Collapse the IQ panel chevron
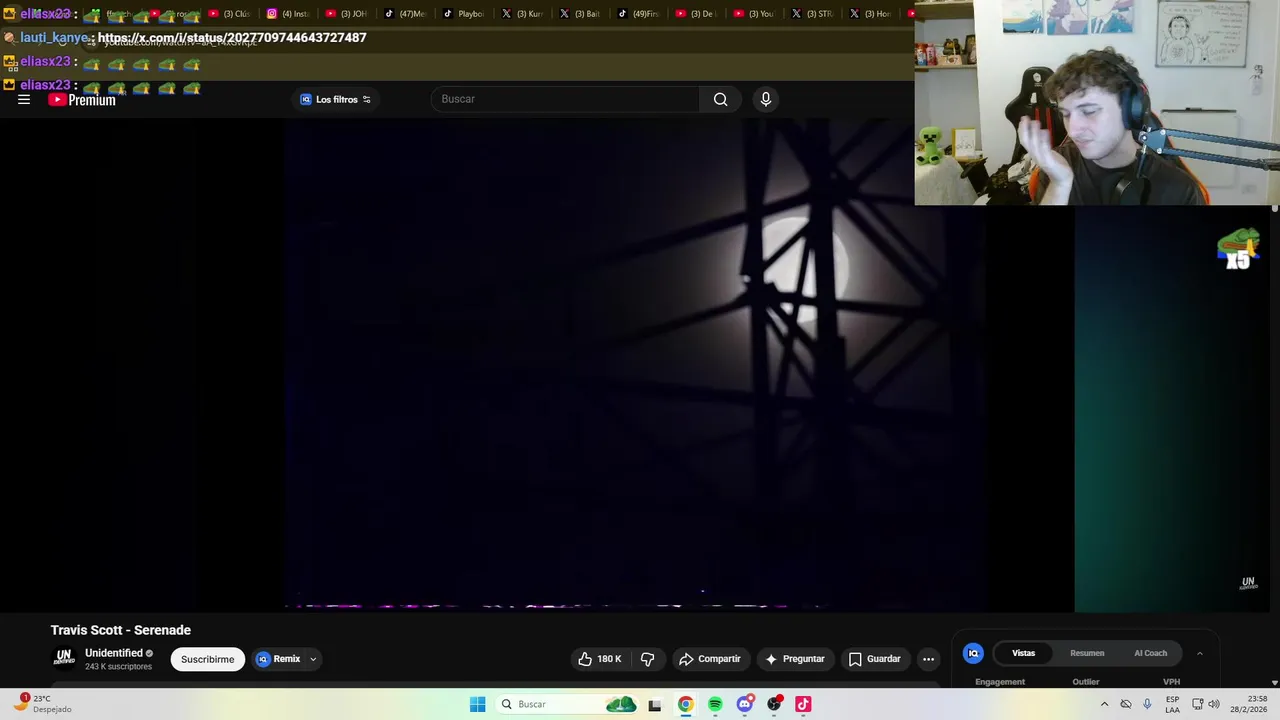The height and width of the screenshot is (720, 1280). click(x=1200, y=653)
